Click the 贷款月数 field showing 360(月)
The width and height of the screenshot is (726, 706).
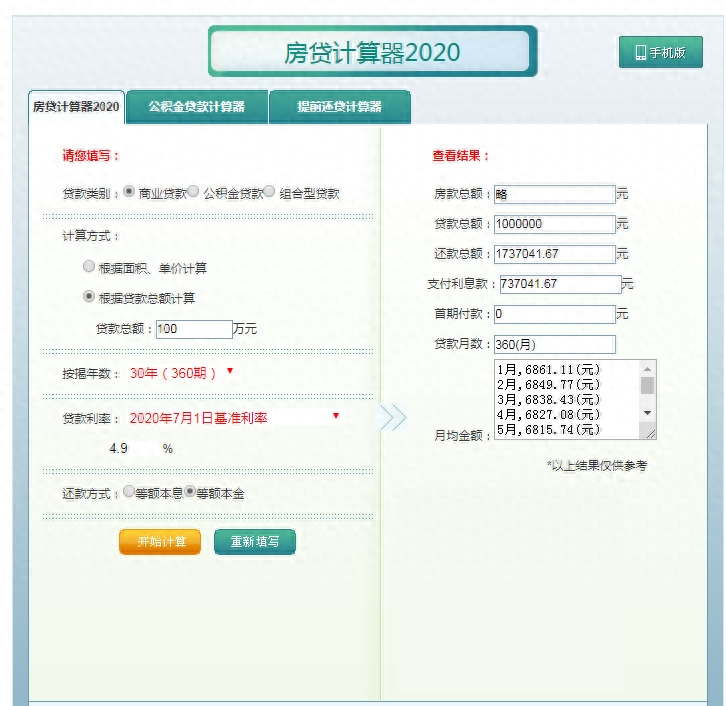click(555, 345)
